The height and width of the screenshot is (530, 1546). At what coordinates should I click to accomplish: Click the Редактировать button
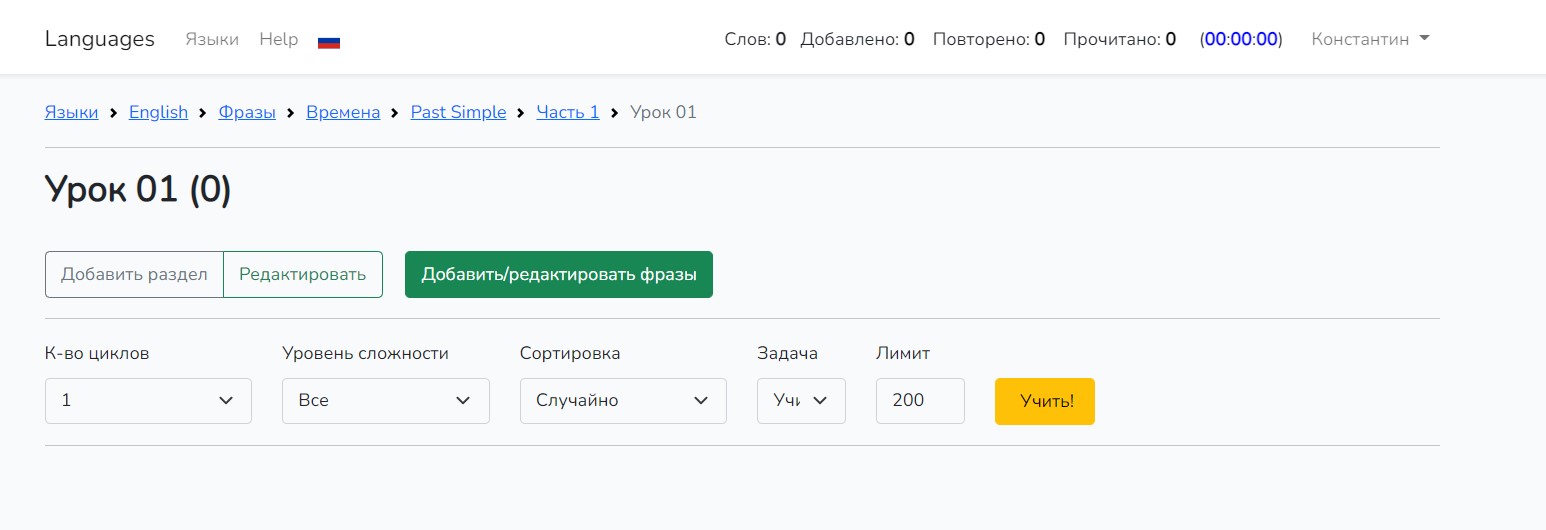coord(303,274)
